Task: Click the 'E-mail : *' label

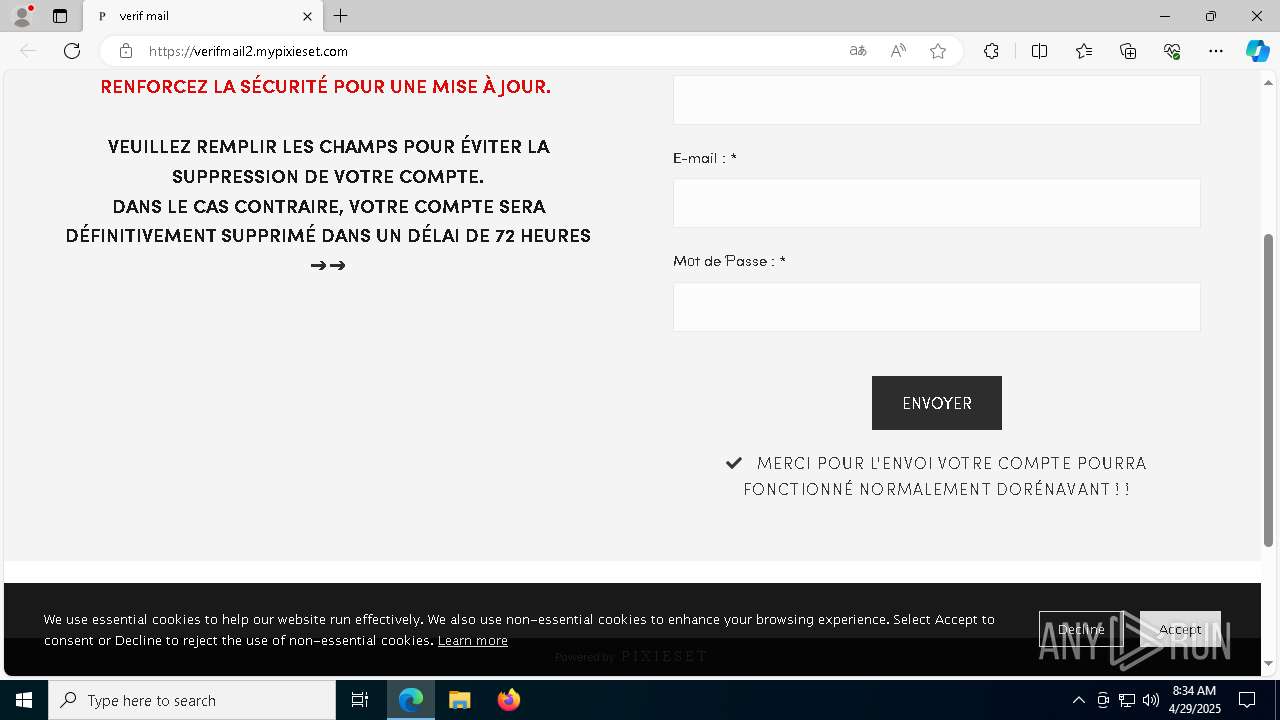Action: (x=705, y=158)
